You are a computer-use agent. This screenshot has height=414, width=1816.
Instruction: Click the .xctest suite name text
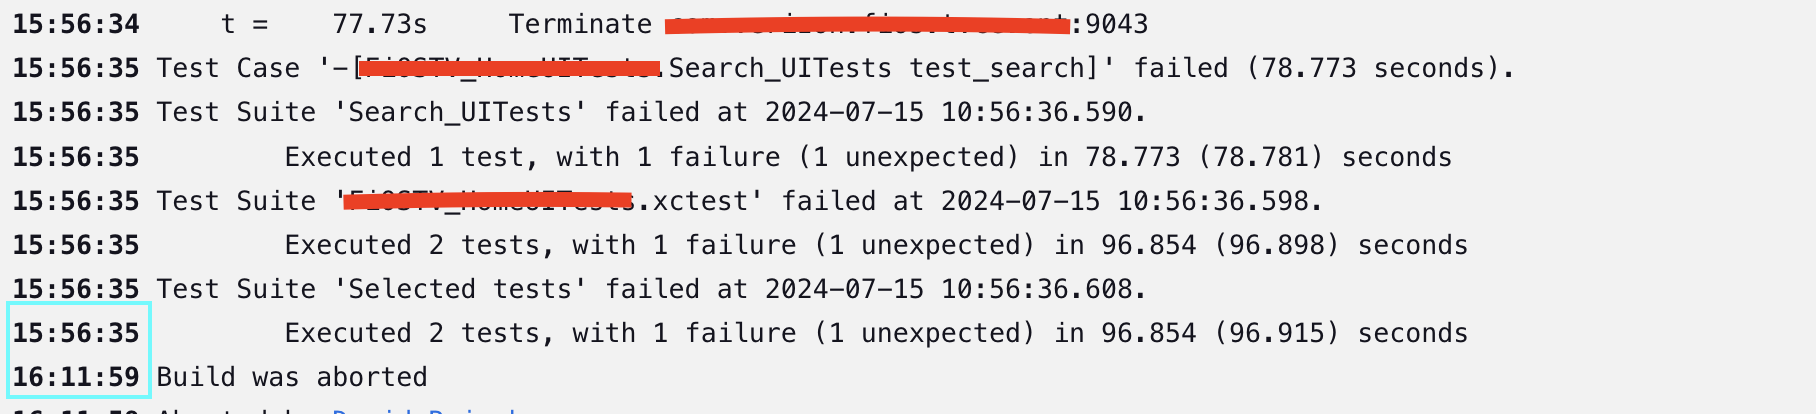tap(700, 201)
